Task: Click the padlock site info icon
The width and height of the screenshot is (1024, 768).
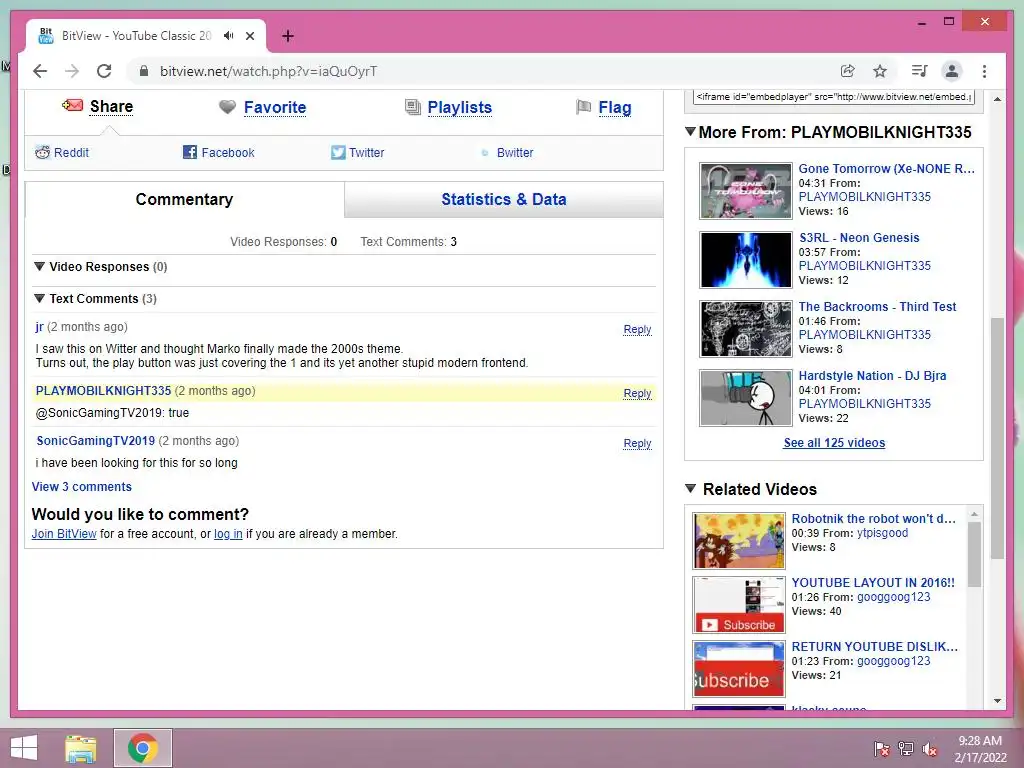Action: 144,71
